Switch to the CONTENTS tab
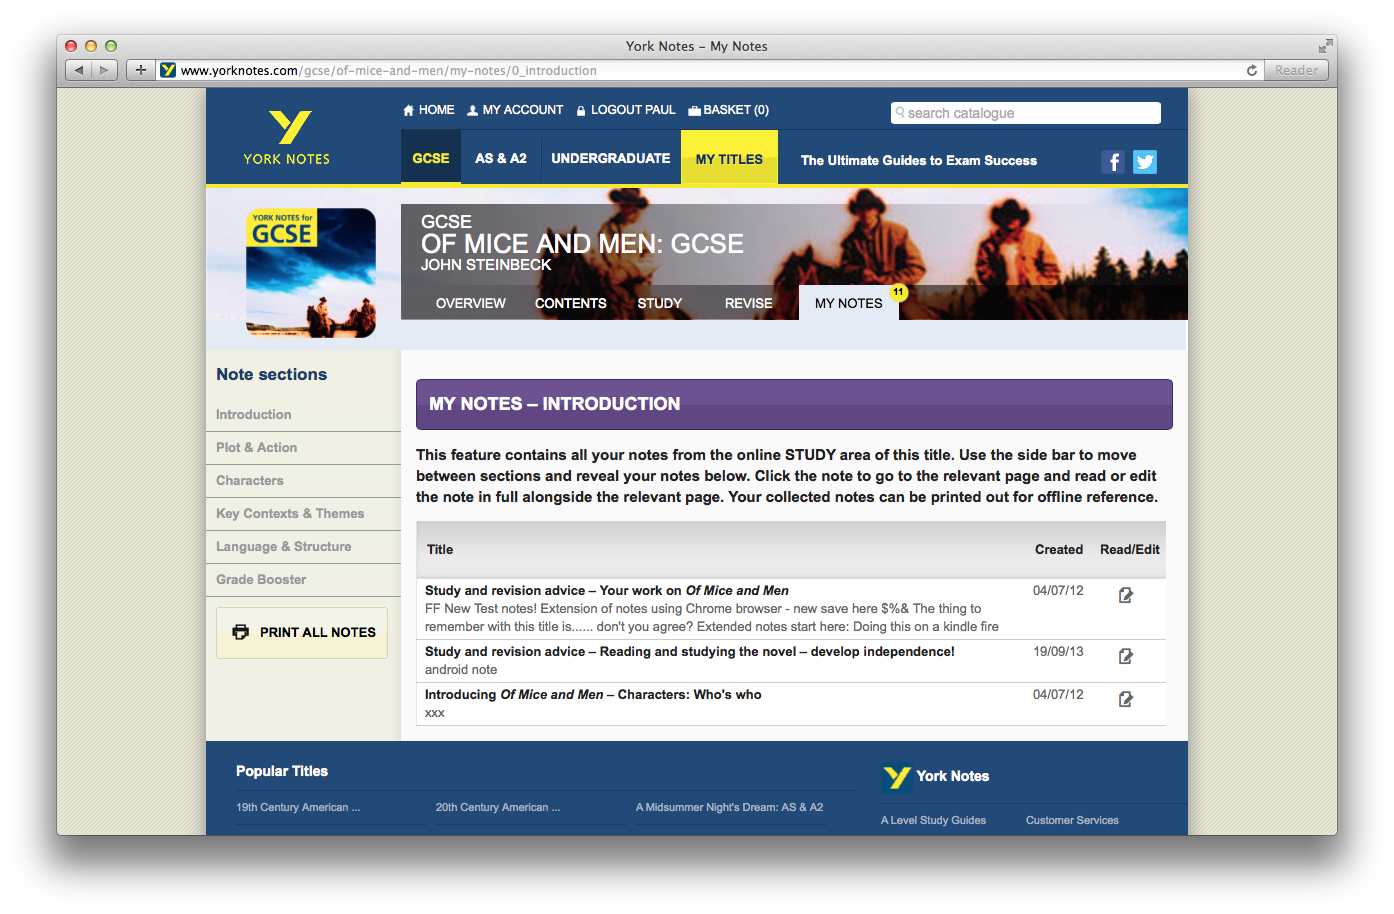This screenshot has height=914, width=1394. [571, 303]
